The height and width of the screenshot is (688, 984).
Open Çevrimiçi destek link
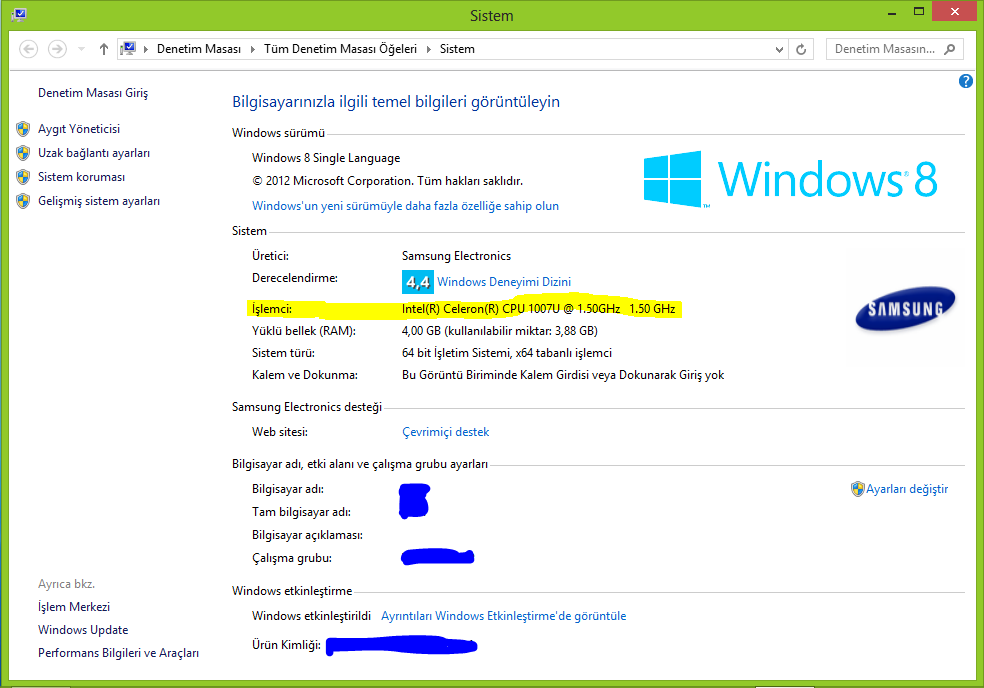tap(446, 432)
